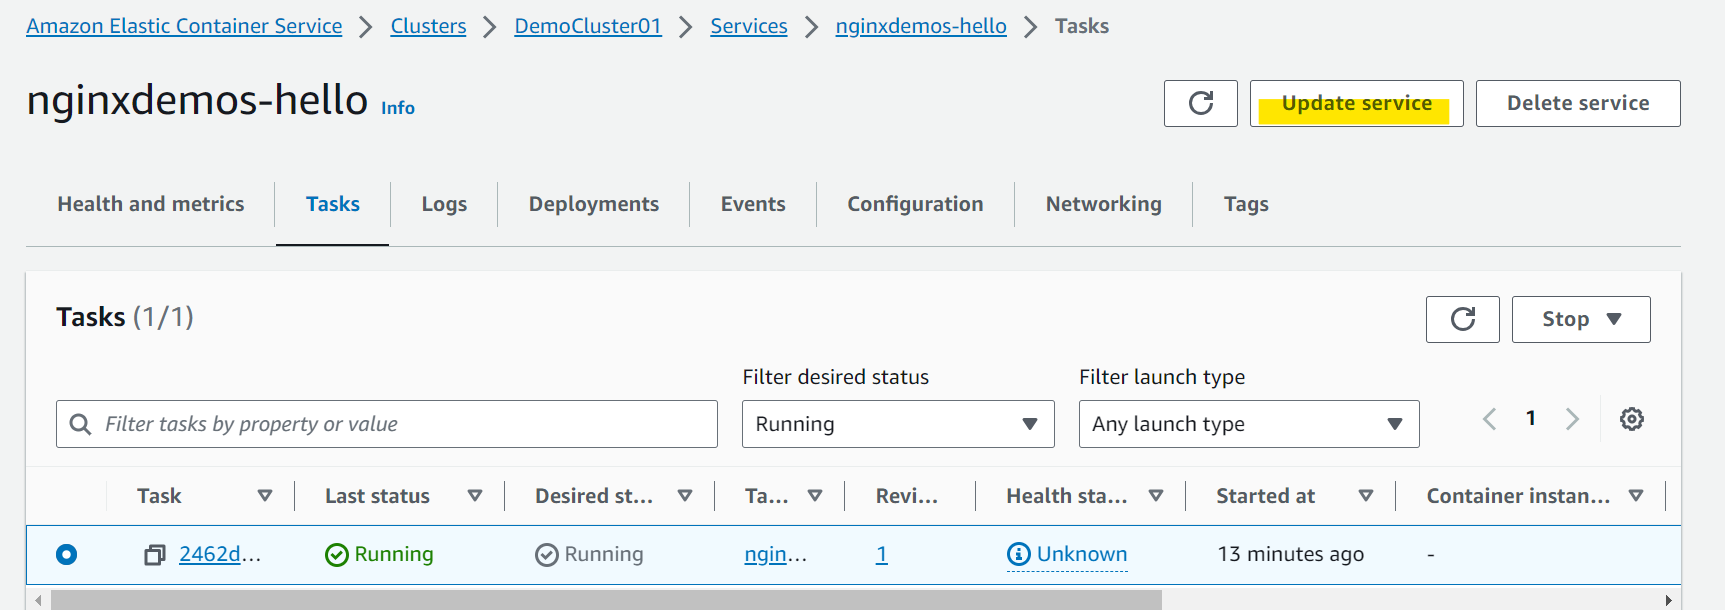
Task: Open the Configuration tab
Action: point(915,204)
